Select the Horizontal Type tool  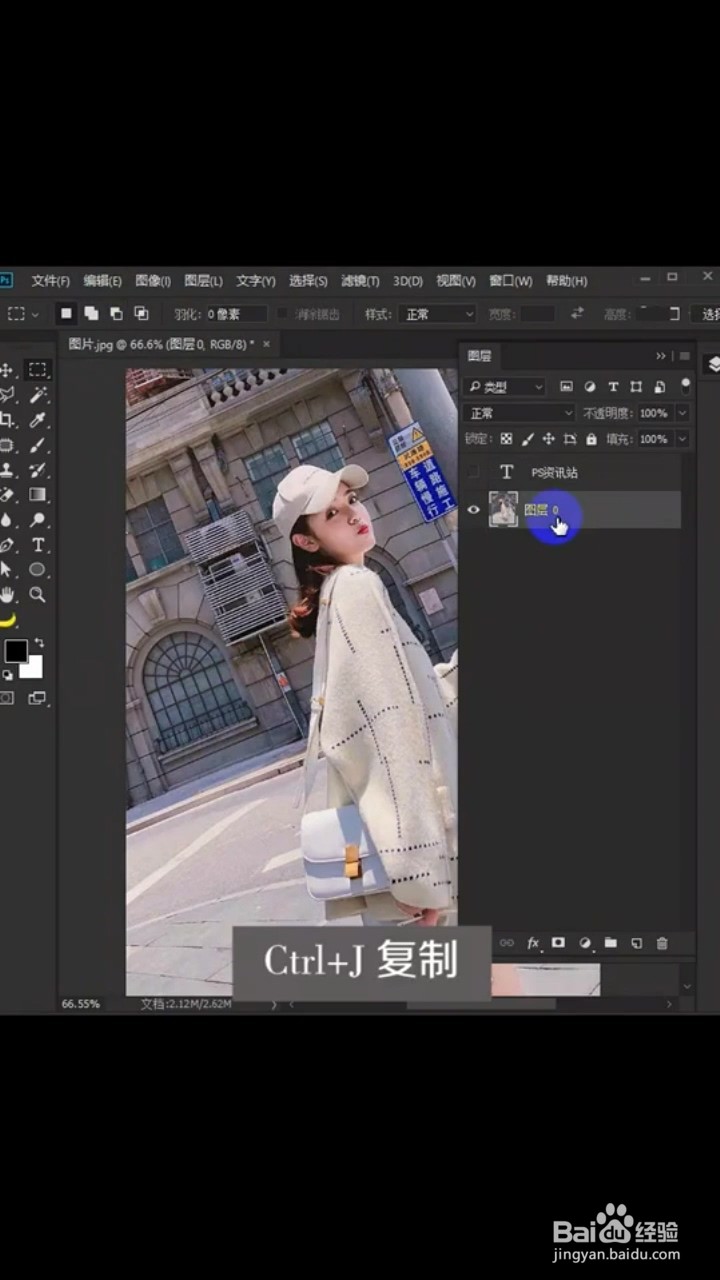coord(38,545)
